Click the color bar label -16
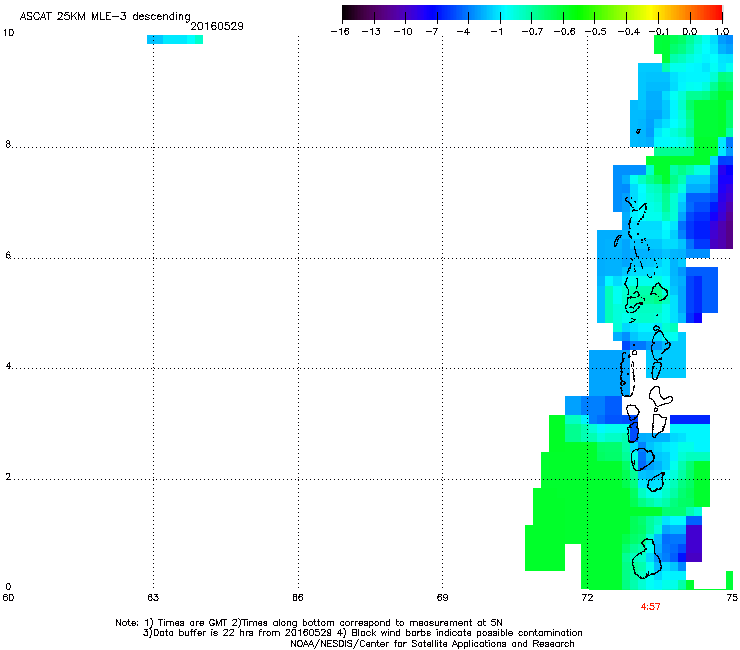 (340, 32)
